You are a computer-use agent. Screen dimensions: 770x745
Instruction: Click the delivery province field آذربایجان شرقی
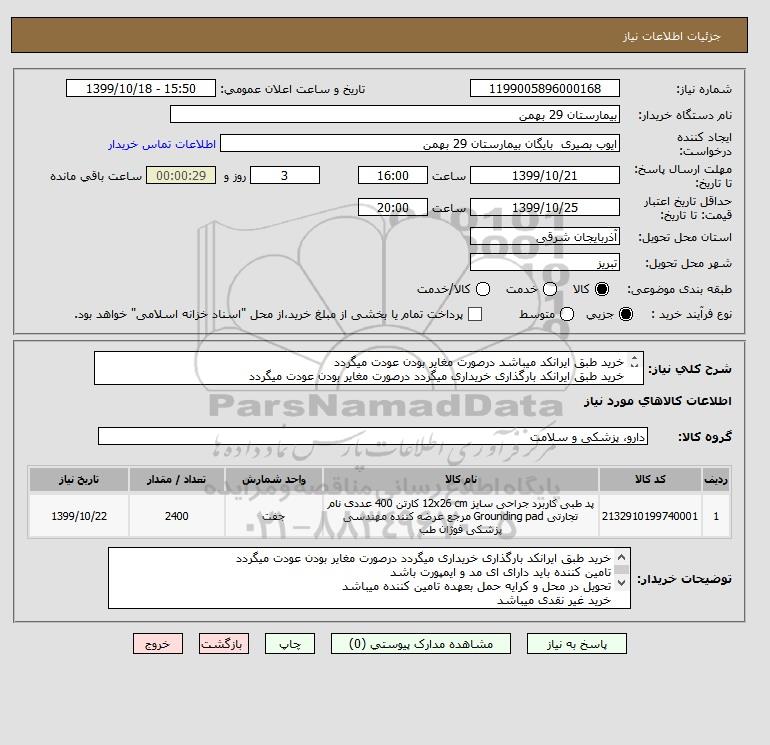click(x=545, y=237)
